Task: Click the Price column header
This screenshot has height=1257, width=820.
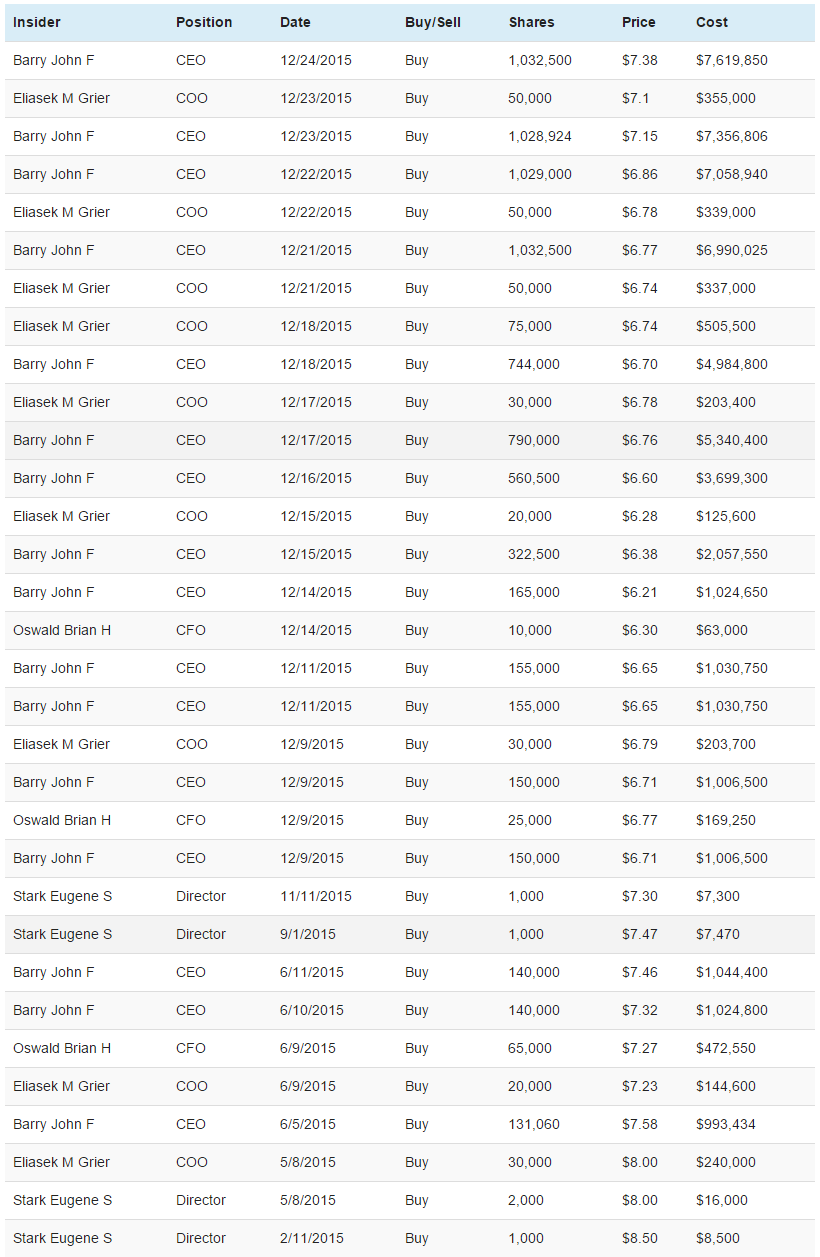Action: coord(639,22)
